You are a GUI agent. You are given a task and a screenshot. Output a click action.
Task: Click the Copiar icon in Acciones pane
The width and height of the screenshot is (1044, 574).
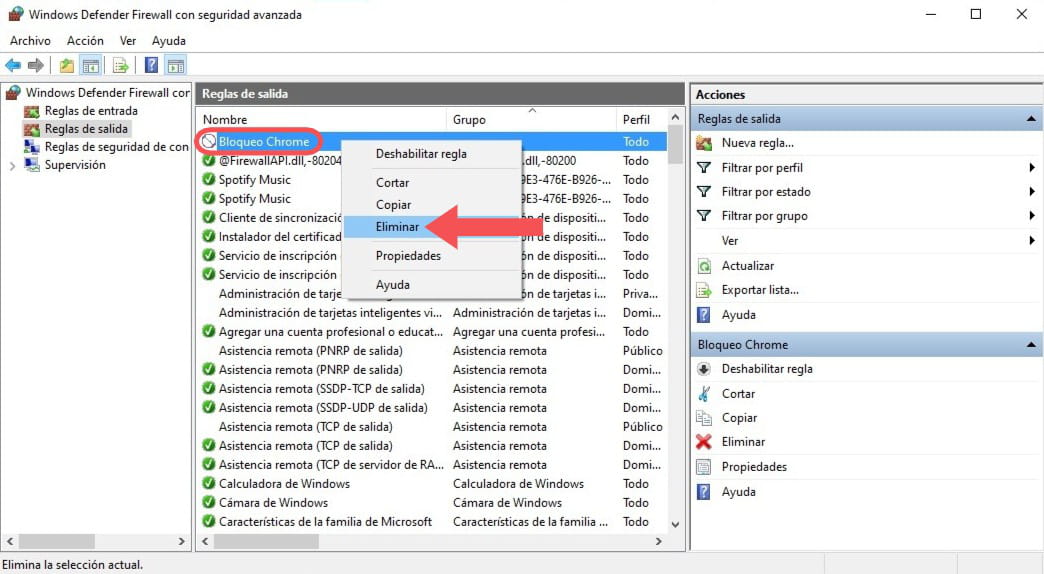pyautogui.click(x=704, y=418)
